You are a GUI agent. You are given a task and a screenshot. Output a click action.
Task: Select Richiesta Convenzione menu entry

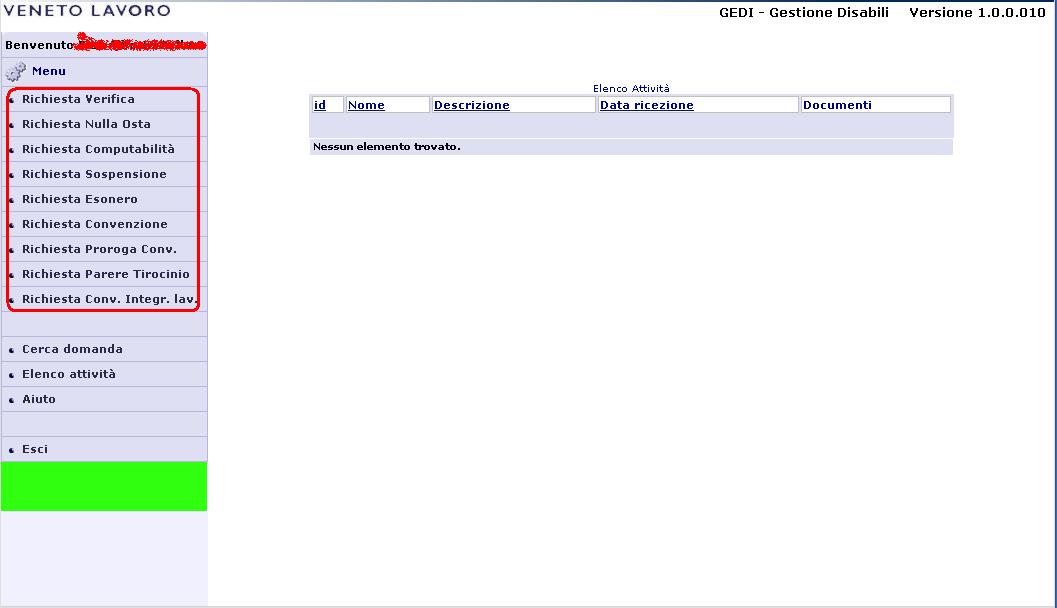(95, 224)
